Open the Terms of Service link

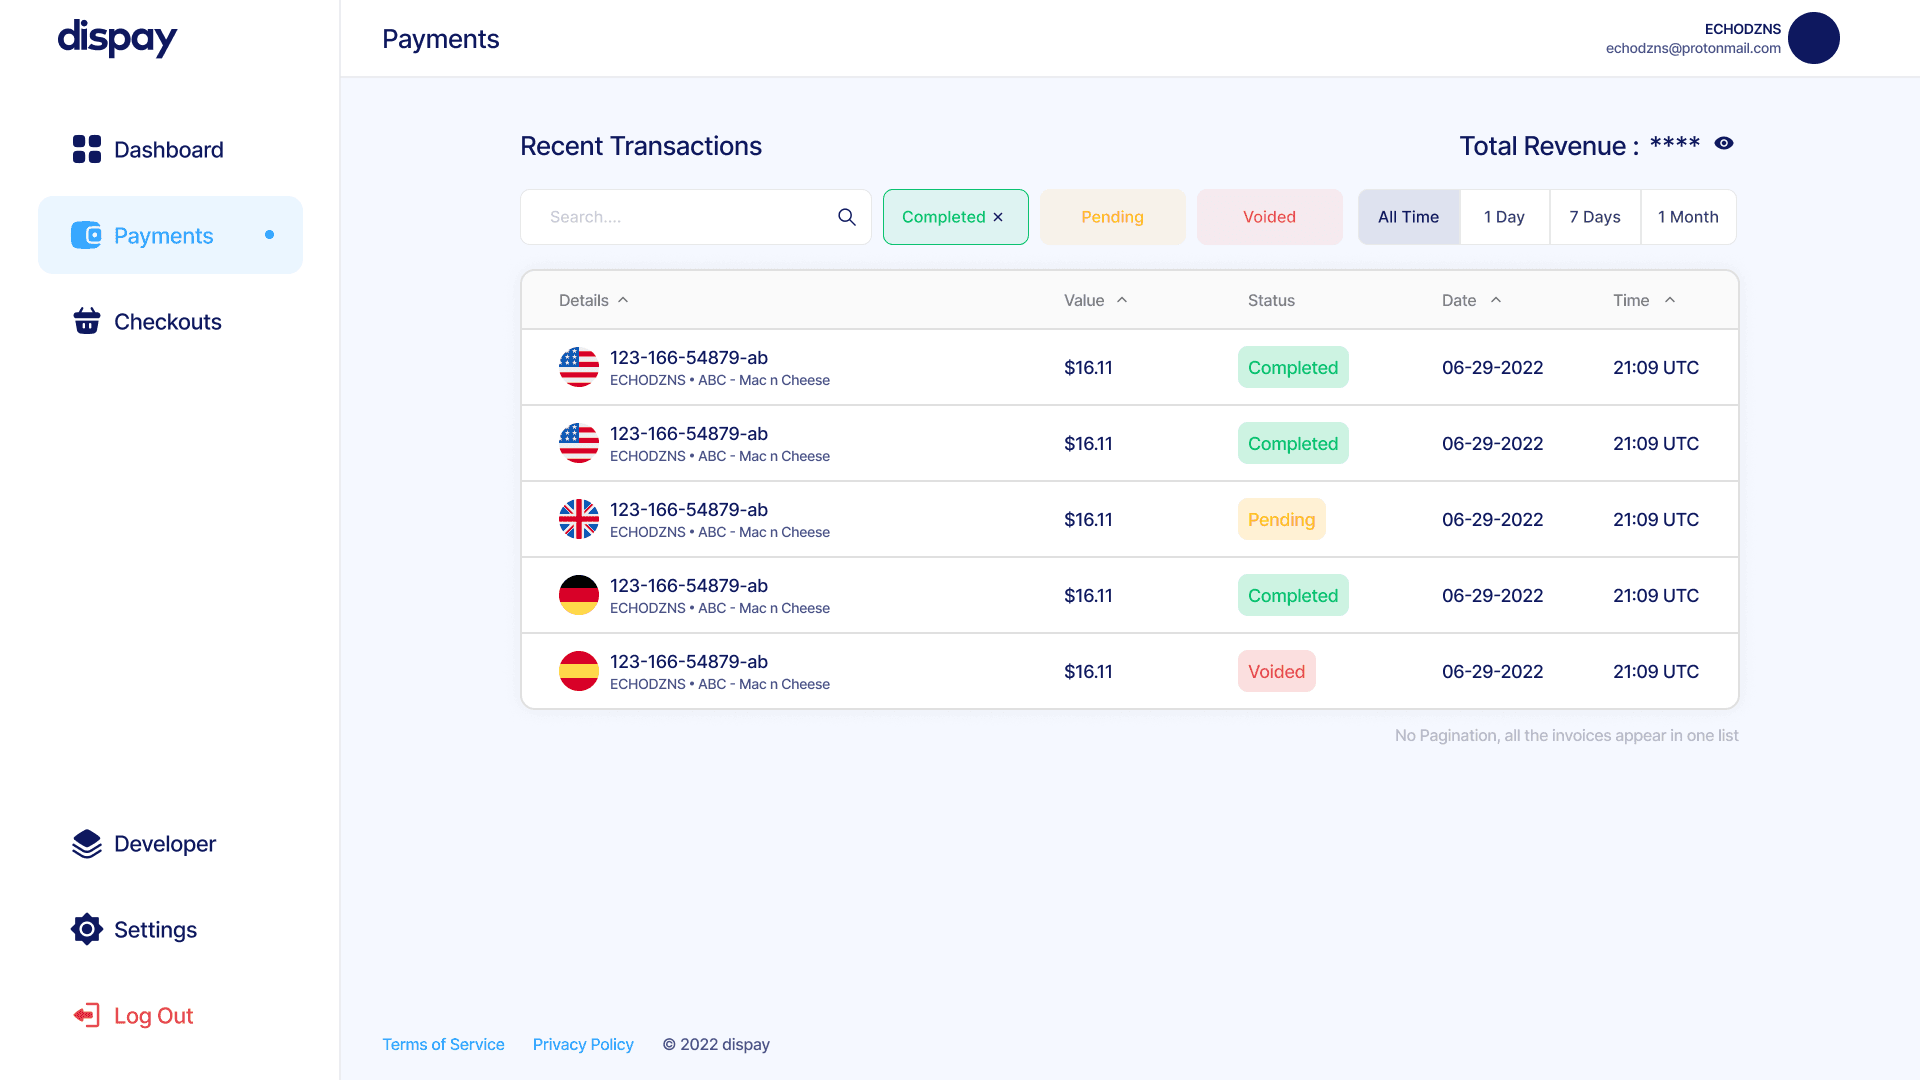pos(443,1044)
